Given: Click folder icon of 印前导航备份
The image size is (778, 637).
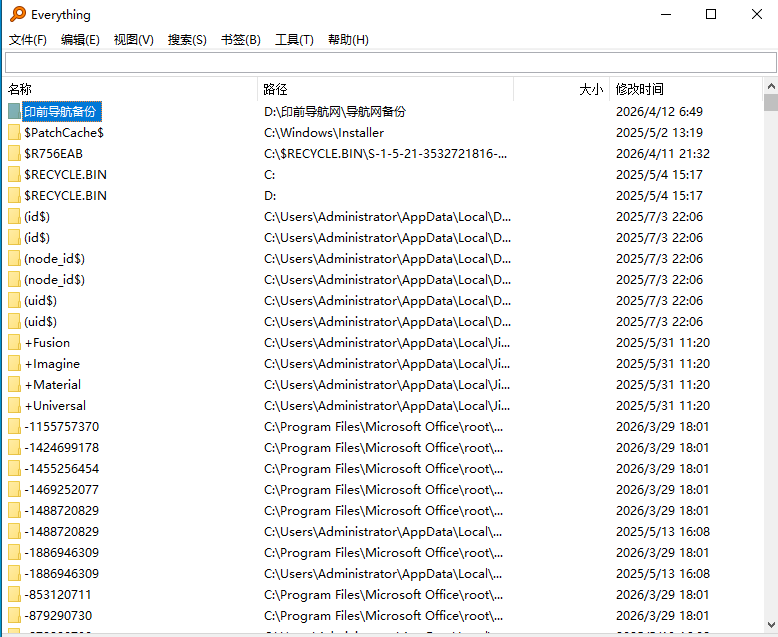Looking at the screenshot, I should (14, 112).
